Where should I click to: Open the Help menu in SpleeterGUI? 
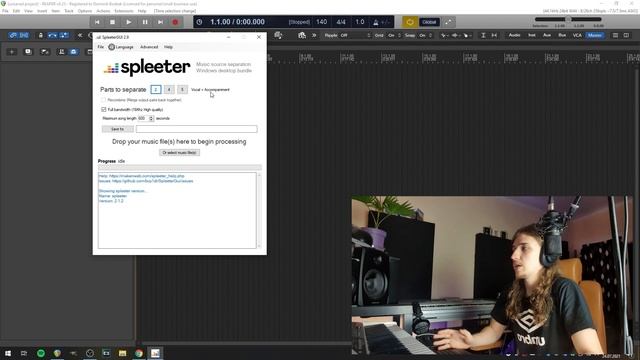tap(168, 47)
